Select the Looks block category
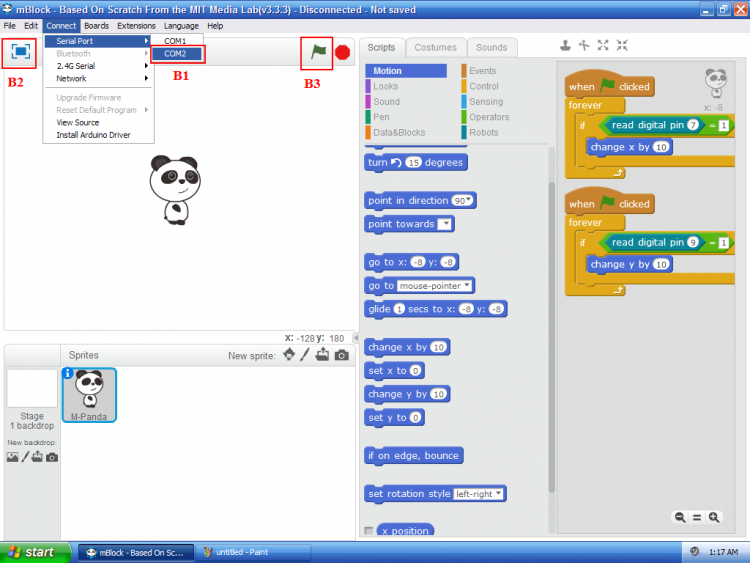 coord(406,86)
